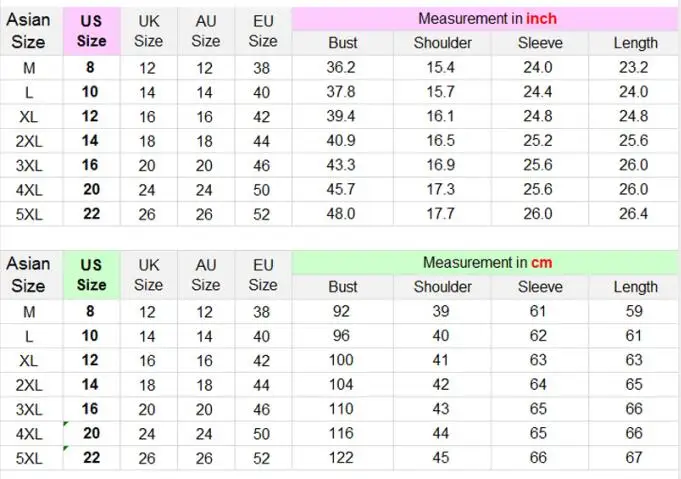Image resolution: width=681 pixels, height=479 pixels.
Task: Select the 3XL row label in cm table
Action: click(30, 409)
